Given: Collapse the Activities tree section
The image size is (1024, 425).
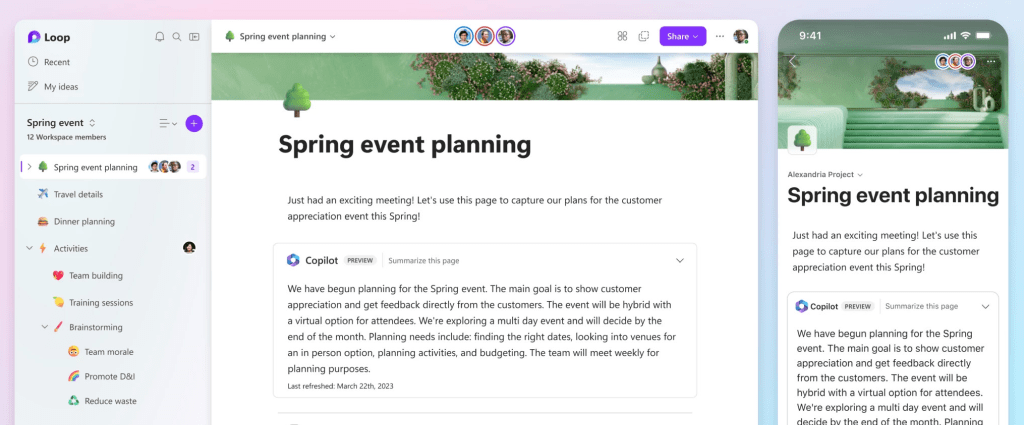Looking at the screenshot, I should pyautogui.click(x=29, y=249).
